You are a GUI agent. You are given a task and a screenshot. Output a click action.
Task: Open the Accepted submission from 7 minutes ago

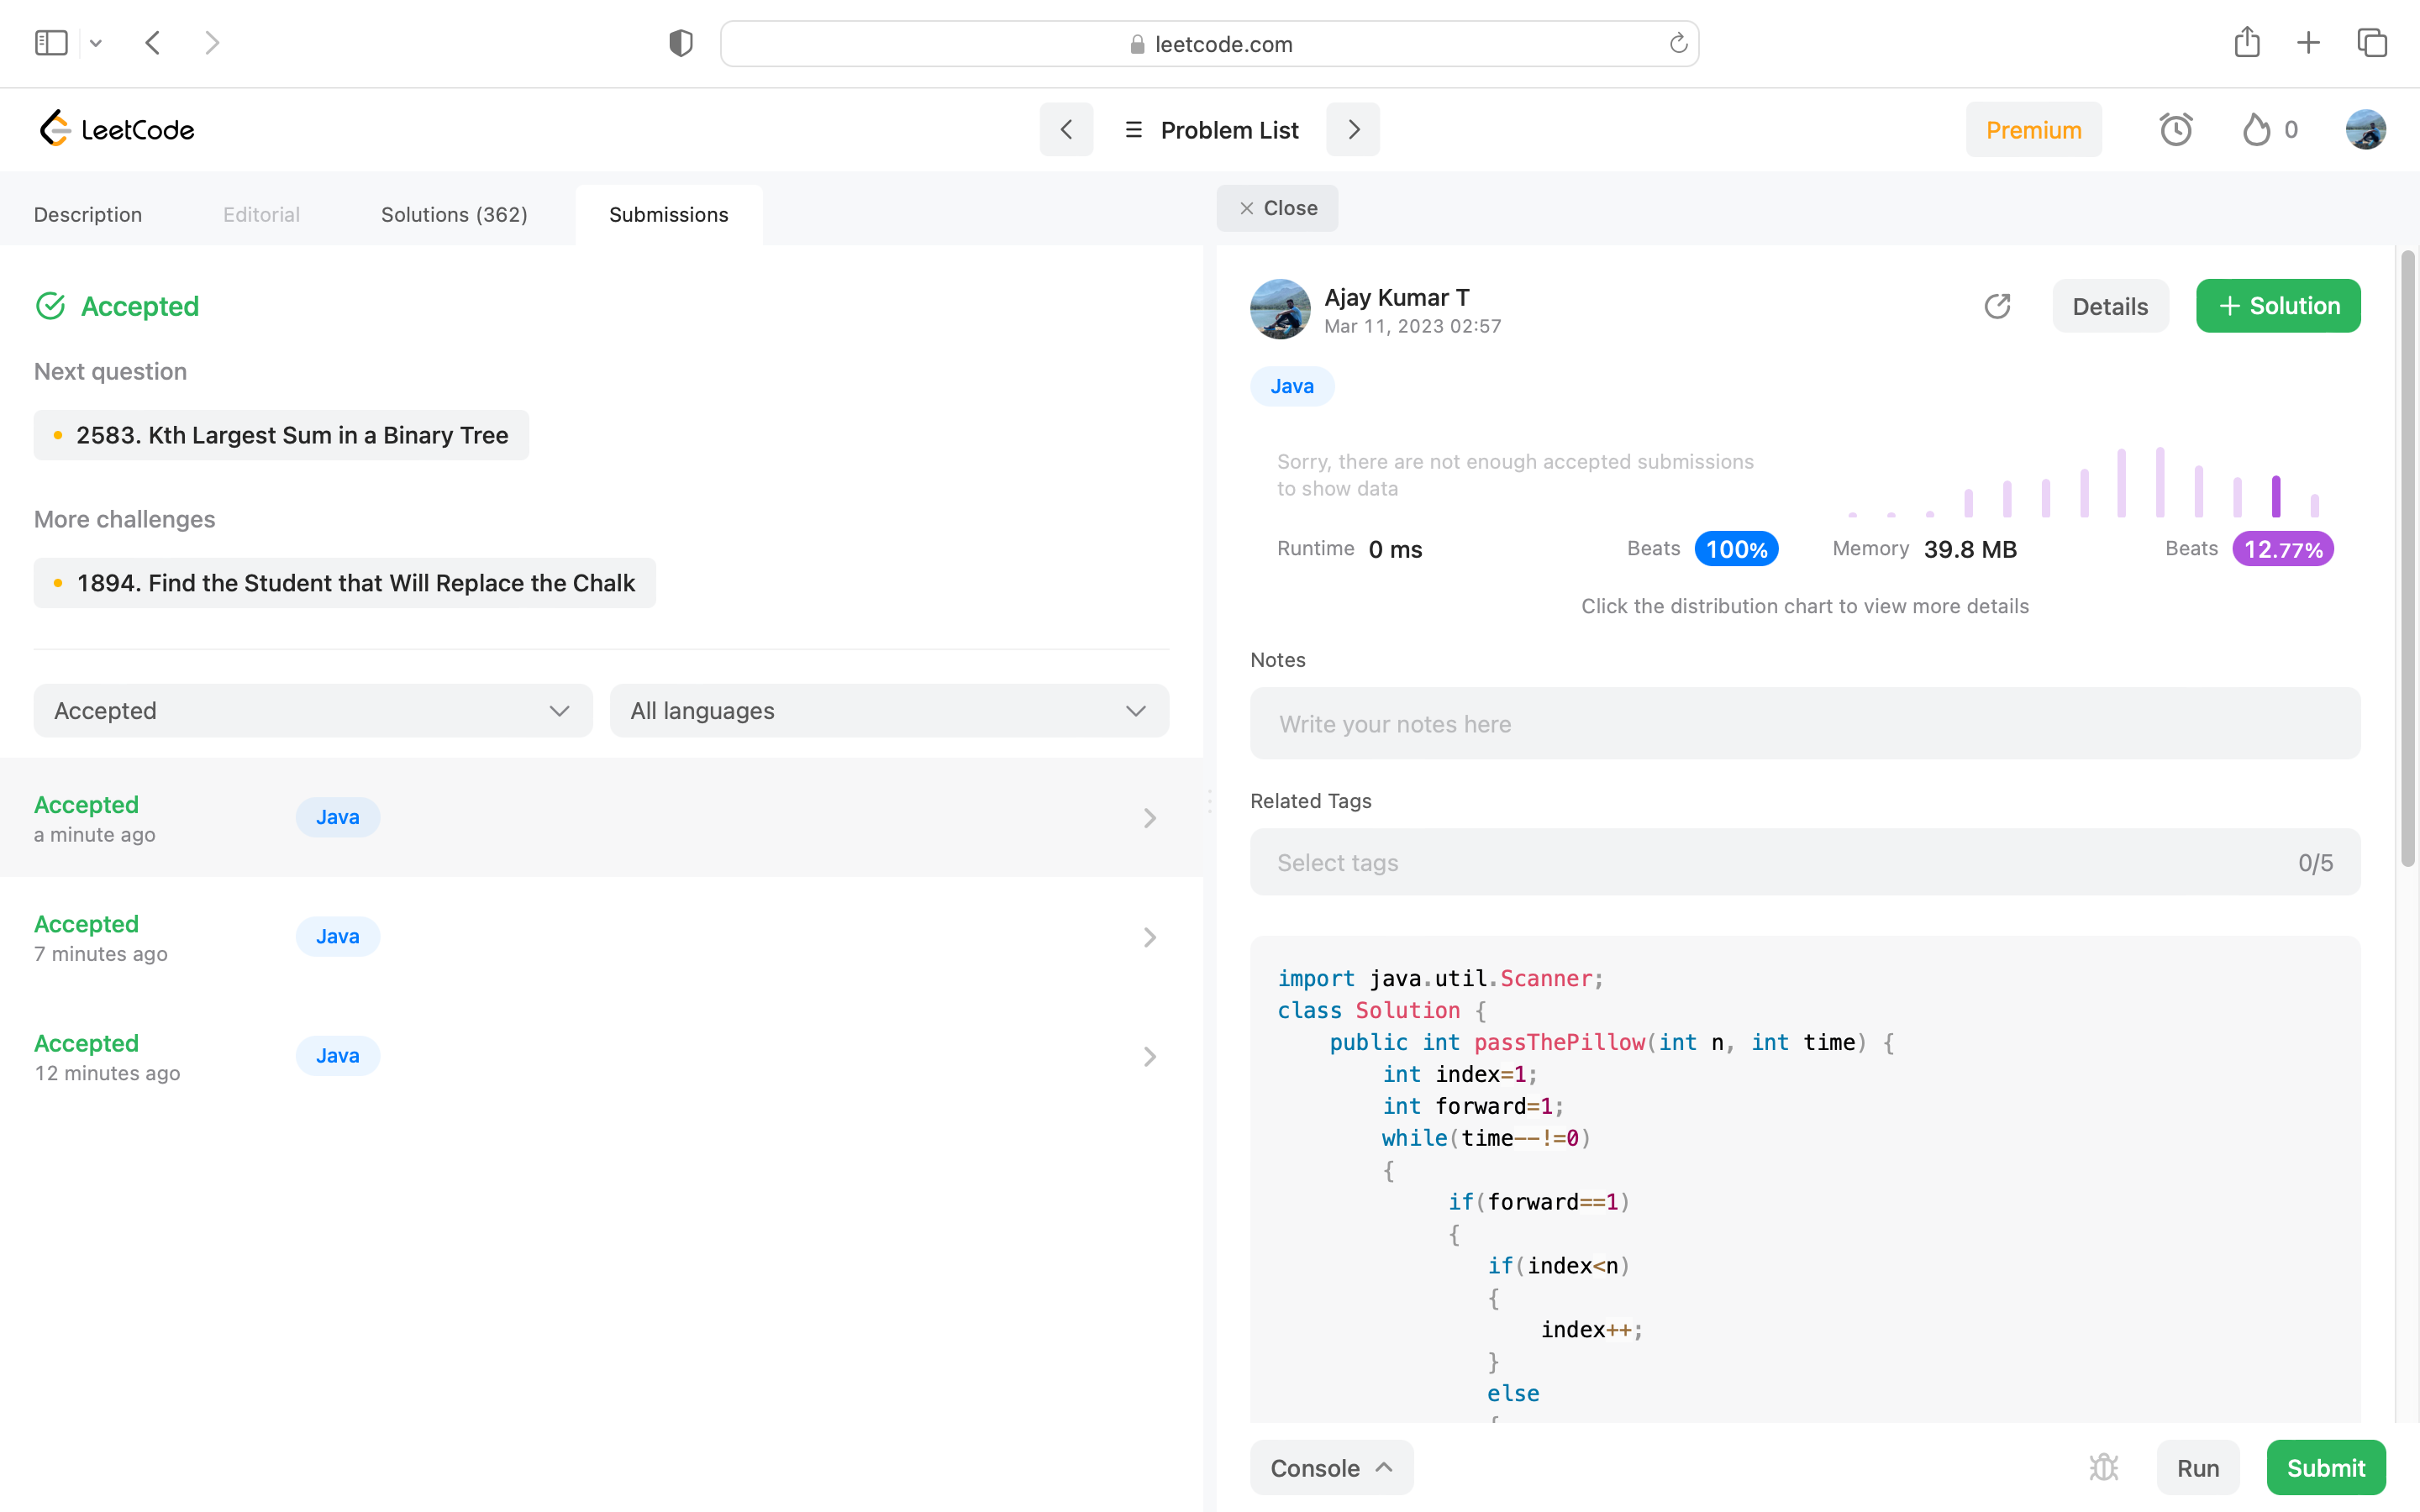pyautogui.click(x=600, y=937)
